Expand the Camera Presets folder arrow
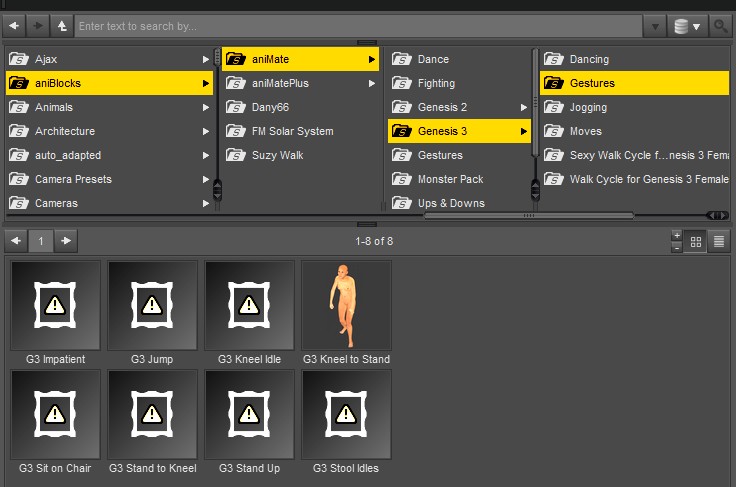 (x=206, y=179)
